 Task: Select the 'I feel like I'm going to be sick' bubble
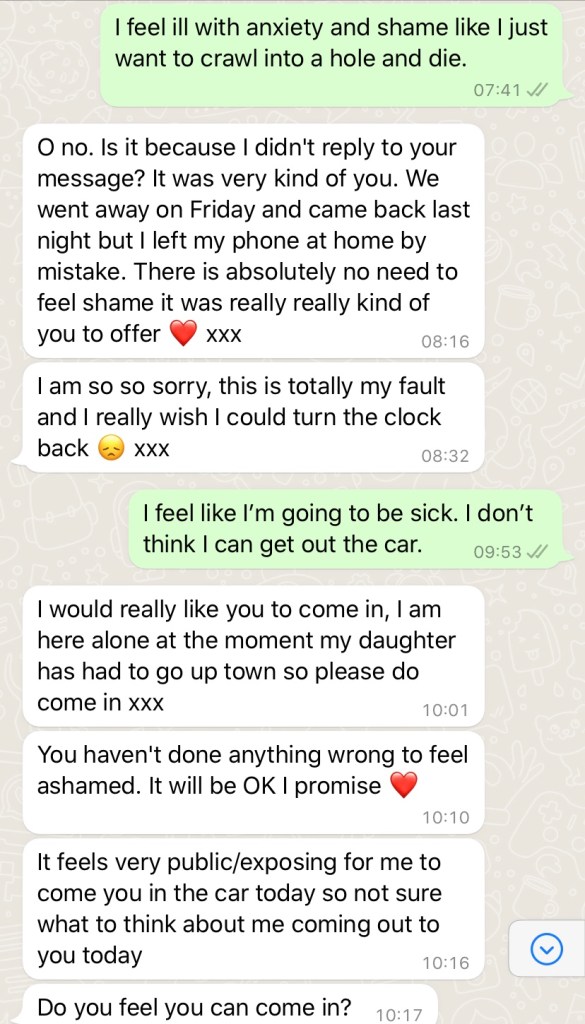[348, 529]
